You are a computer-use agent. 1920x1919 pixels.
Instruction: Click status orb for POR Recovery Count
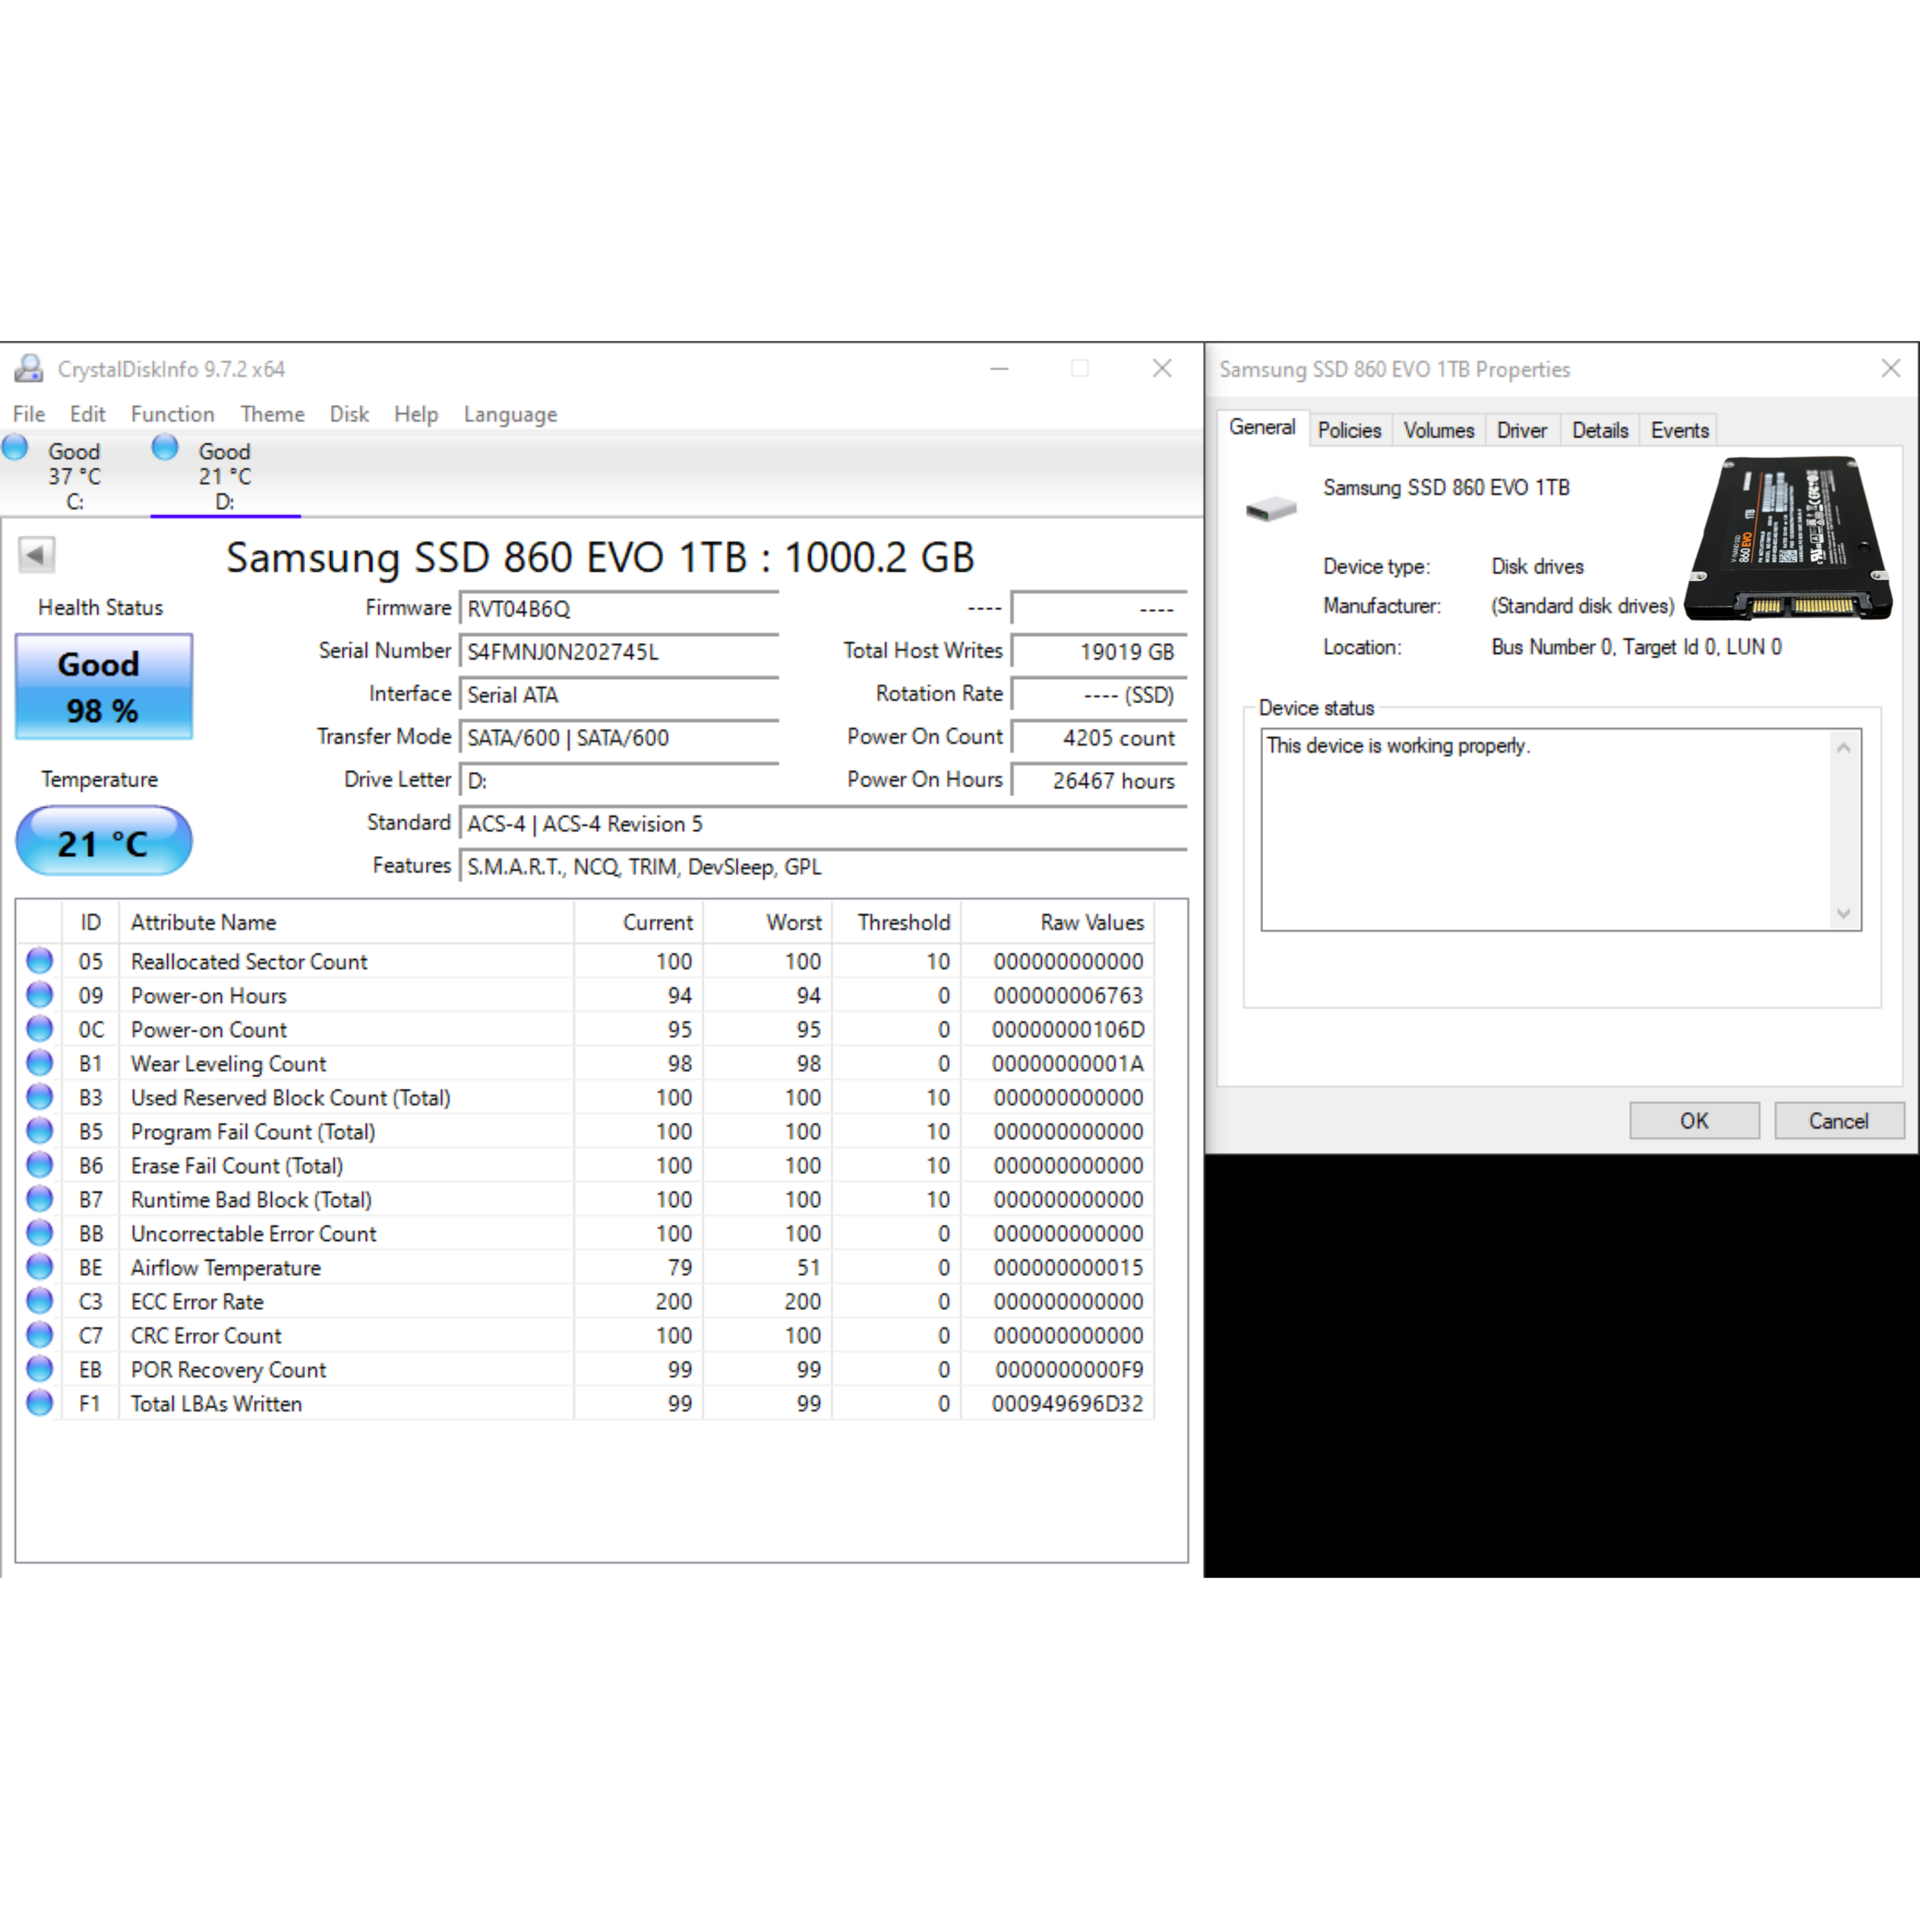point(40,1369)
